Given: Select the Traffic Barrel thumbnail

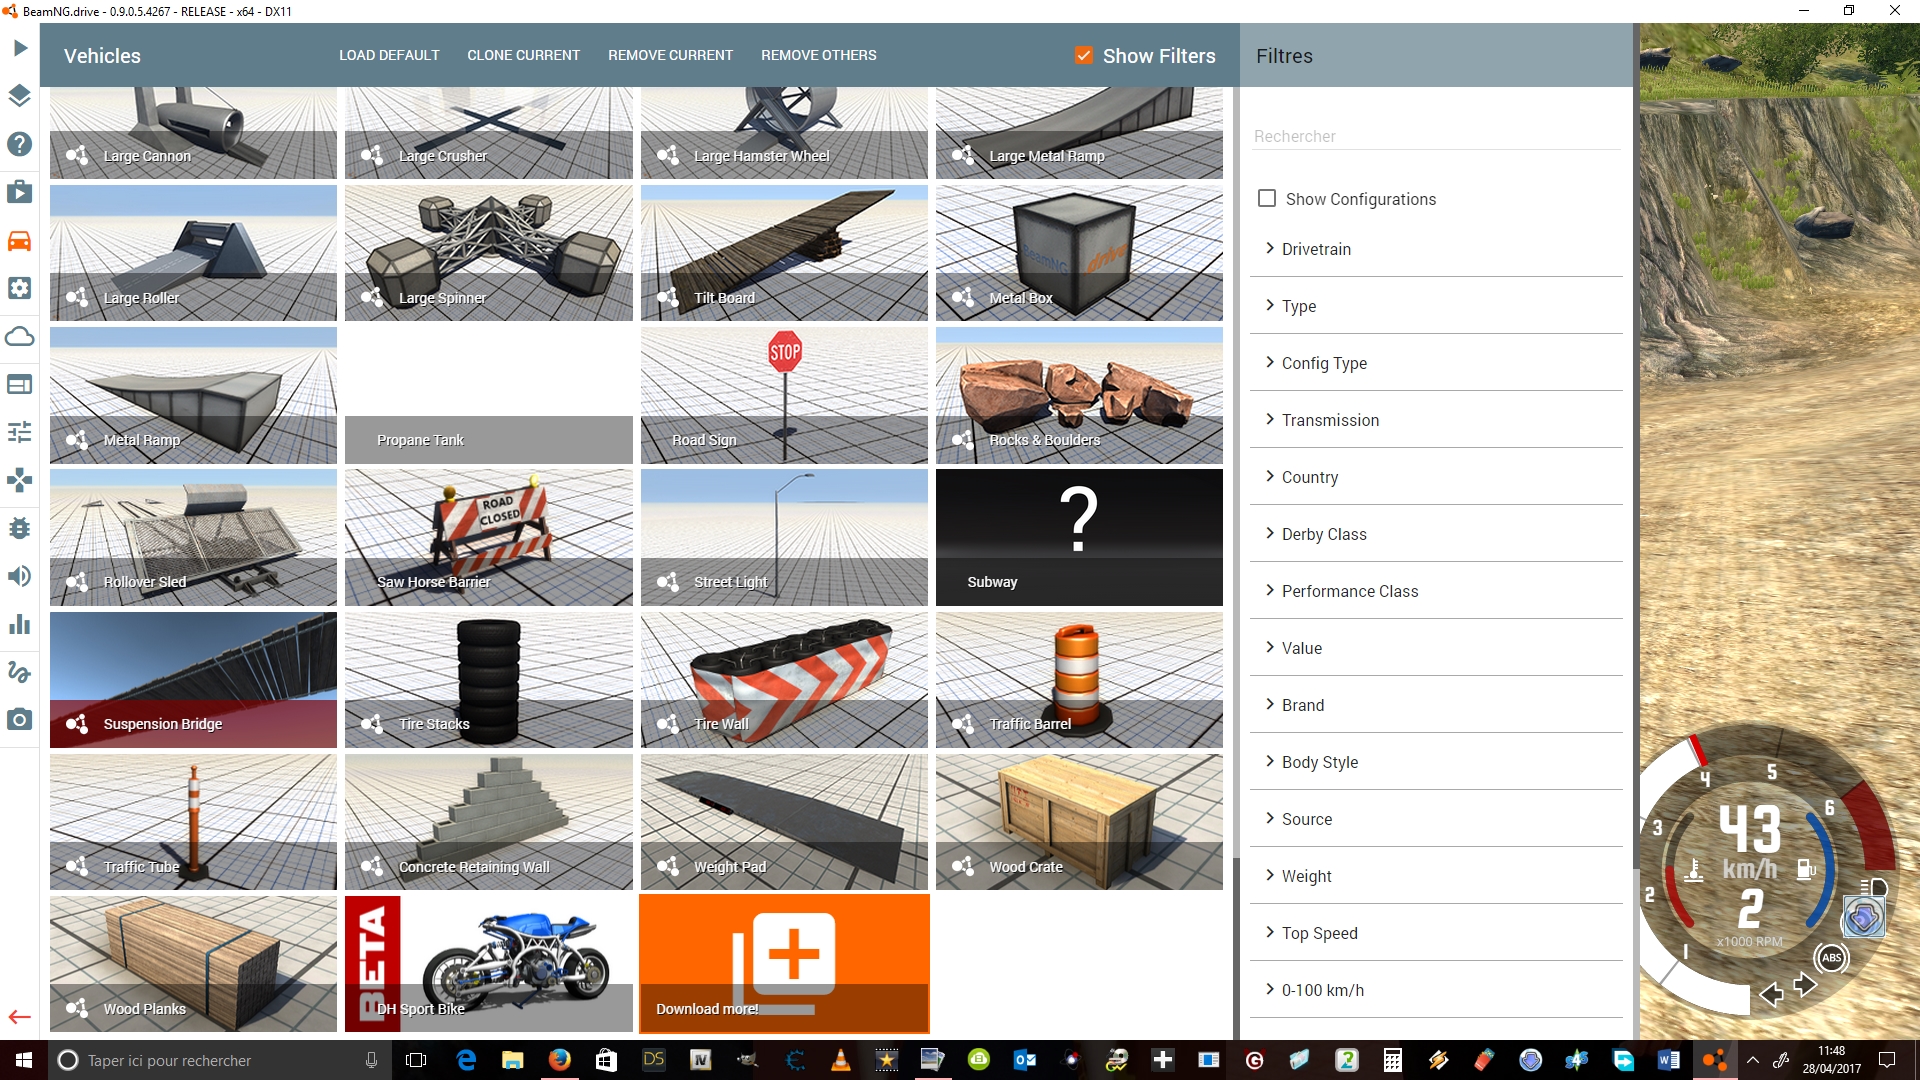Looking at the screenshot, I should [x=1079, y=680].
